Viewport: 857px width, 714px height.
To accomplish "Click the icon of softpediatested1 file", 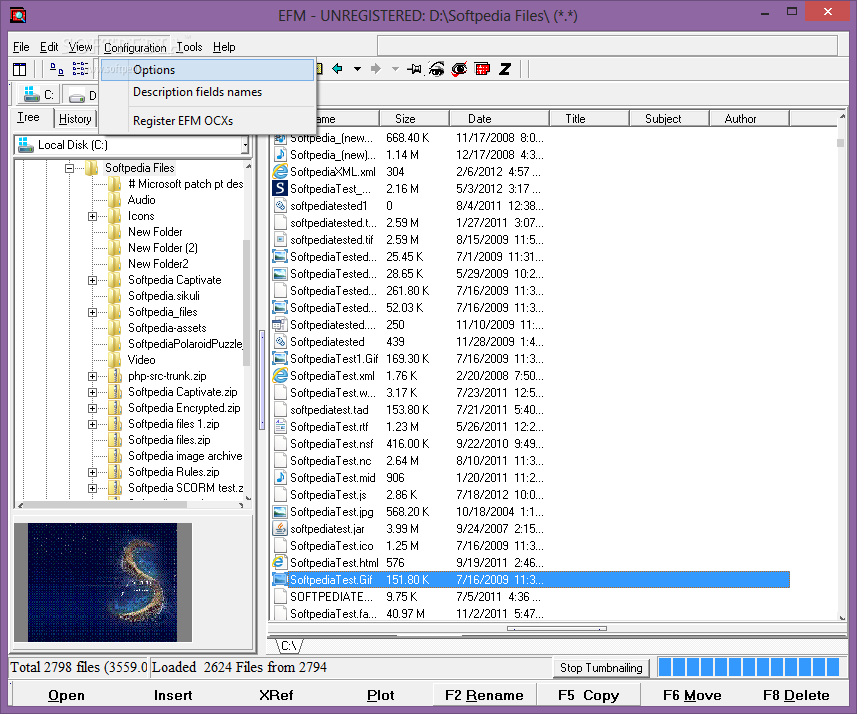I will 280,206.
